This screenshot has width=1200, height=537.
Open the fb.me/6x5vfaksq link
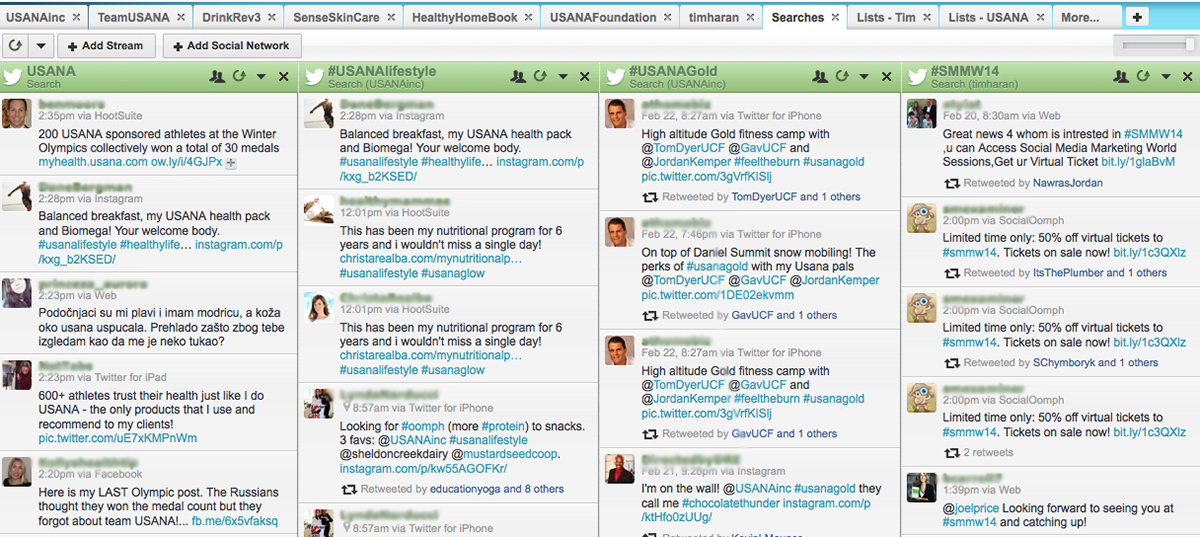tap(235, 521)
